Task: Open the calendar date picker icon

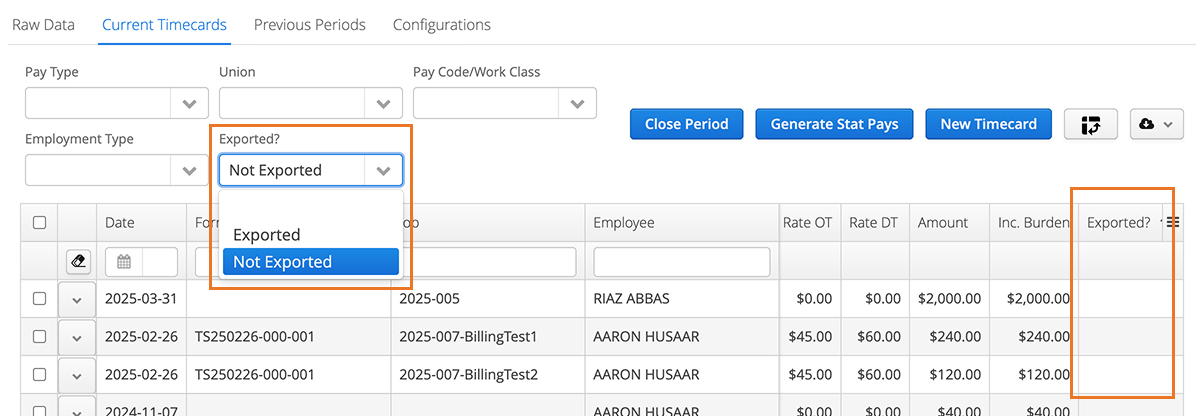Action: [124, 262]
